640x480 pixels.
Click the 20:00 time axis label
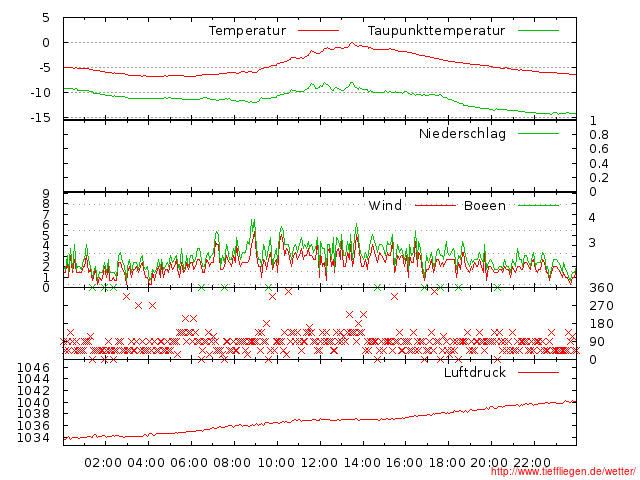pyautogui.click(x=489, y=463)
